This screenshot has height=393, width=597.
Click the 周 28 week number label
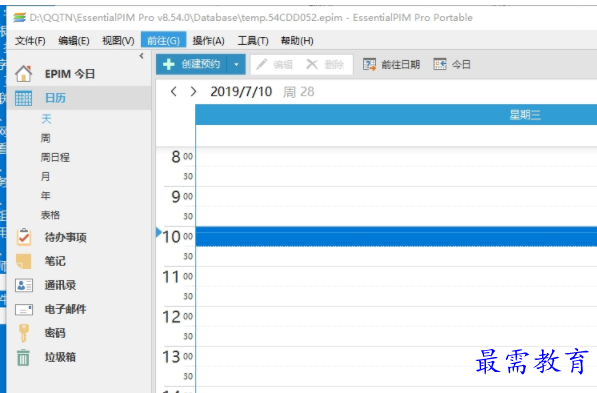click(298, 92)
